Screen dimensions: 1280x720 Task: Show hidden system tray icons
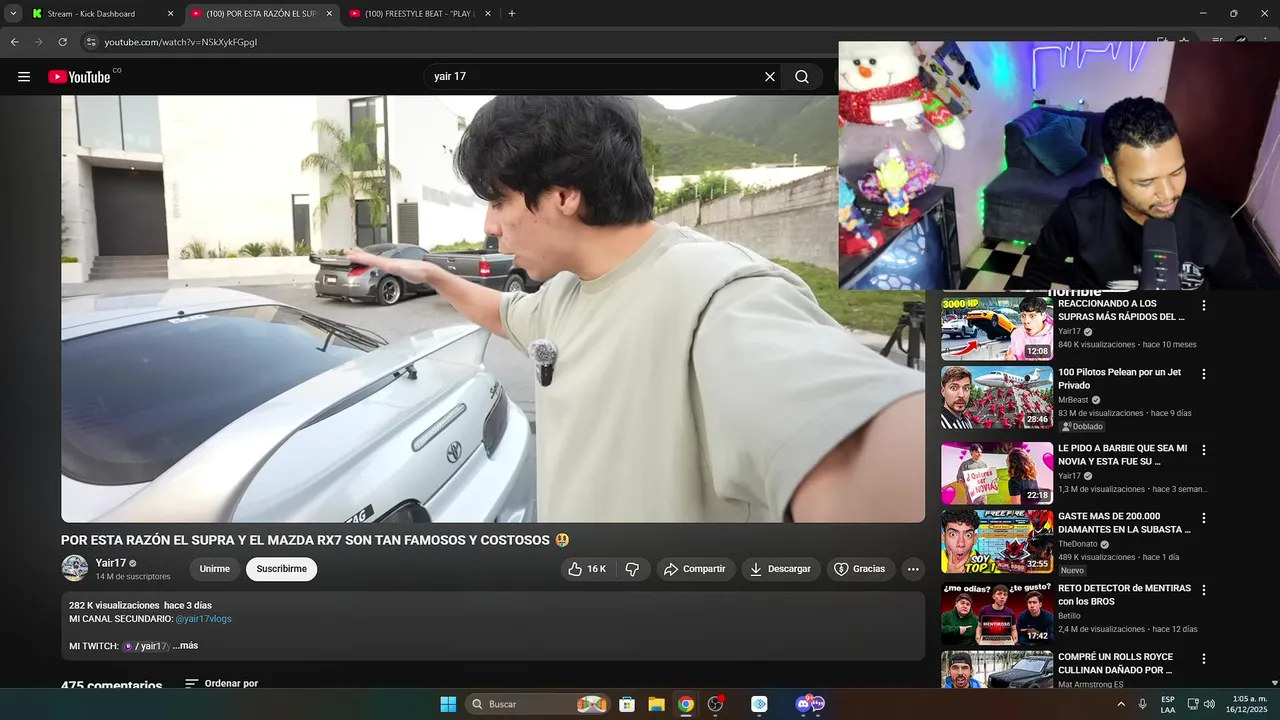(1121, 704)
